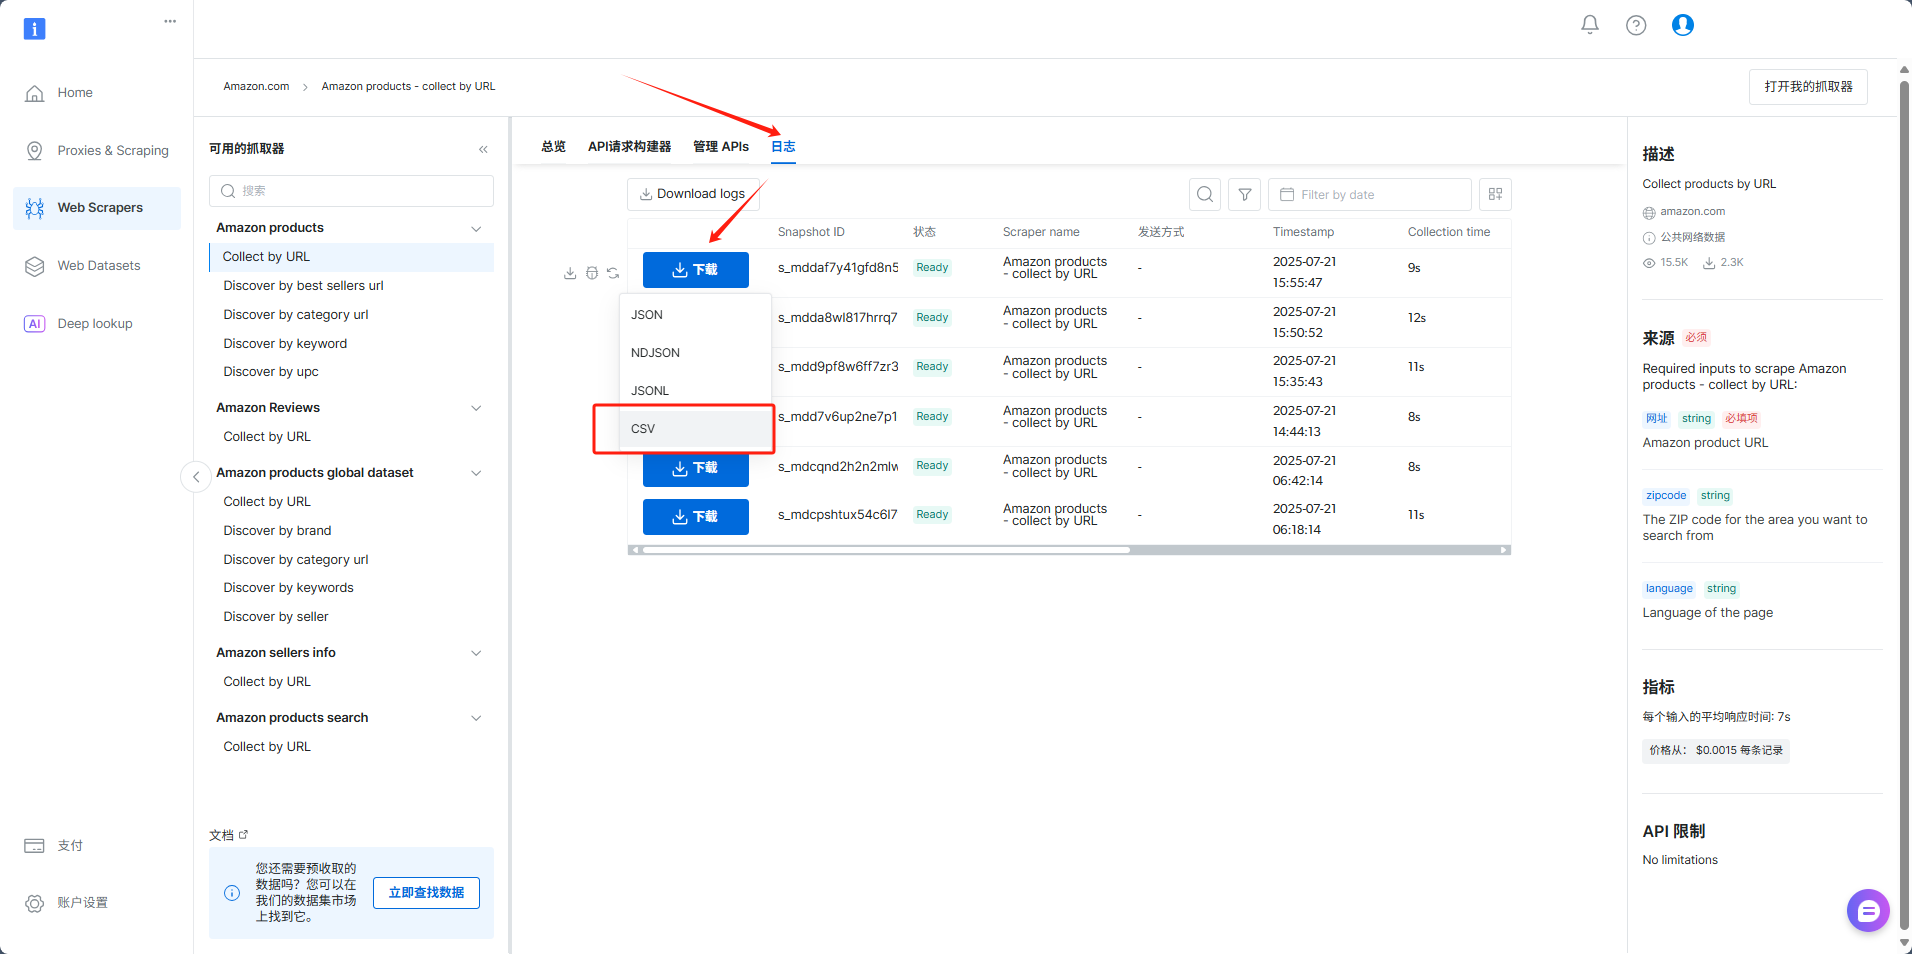This screenshot has width=1912, height=954.
Task: Choose JSON download format
Action: (x=695, y=315)
